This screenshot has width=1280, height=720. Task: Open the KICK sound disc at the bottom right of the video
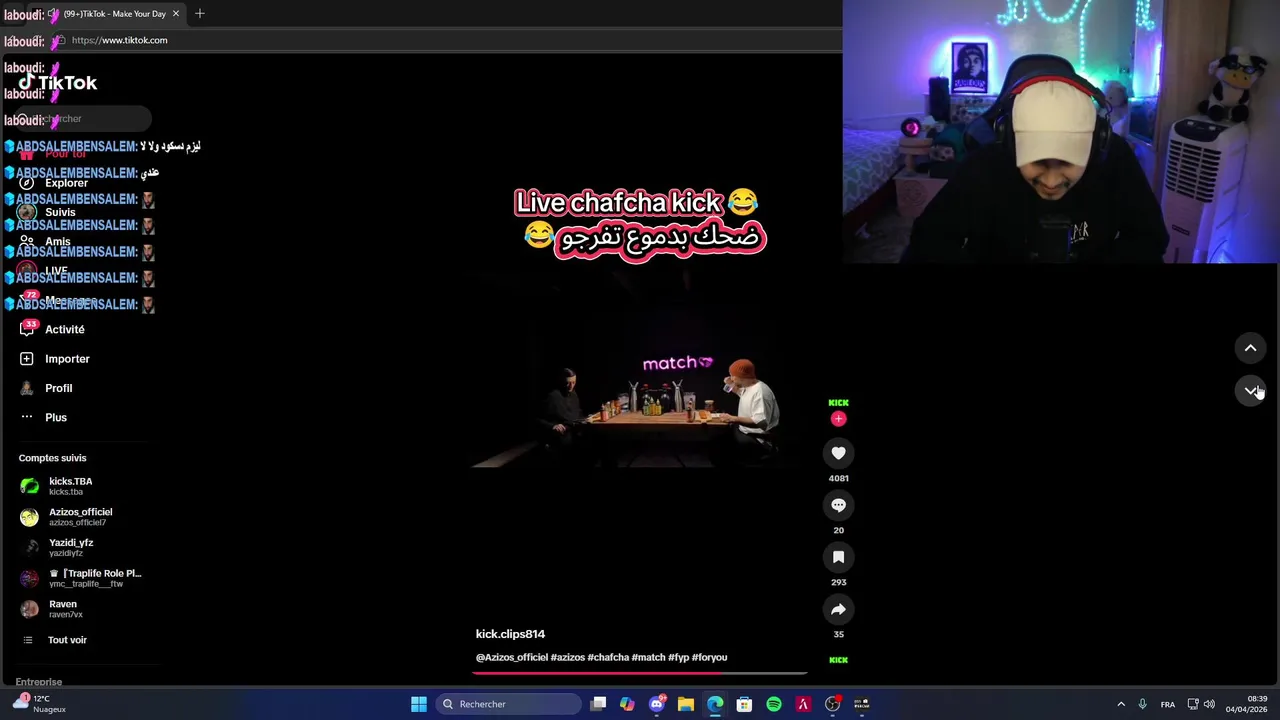click(x=838, y=660)
